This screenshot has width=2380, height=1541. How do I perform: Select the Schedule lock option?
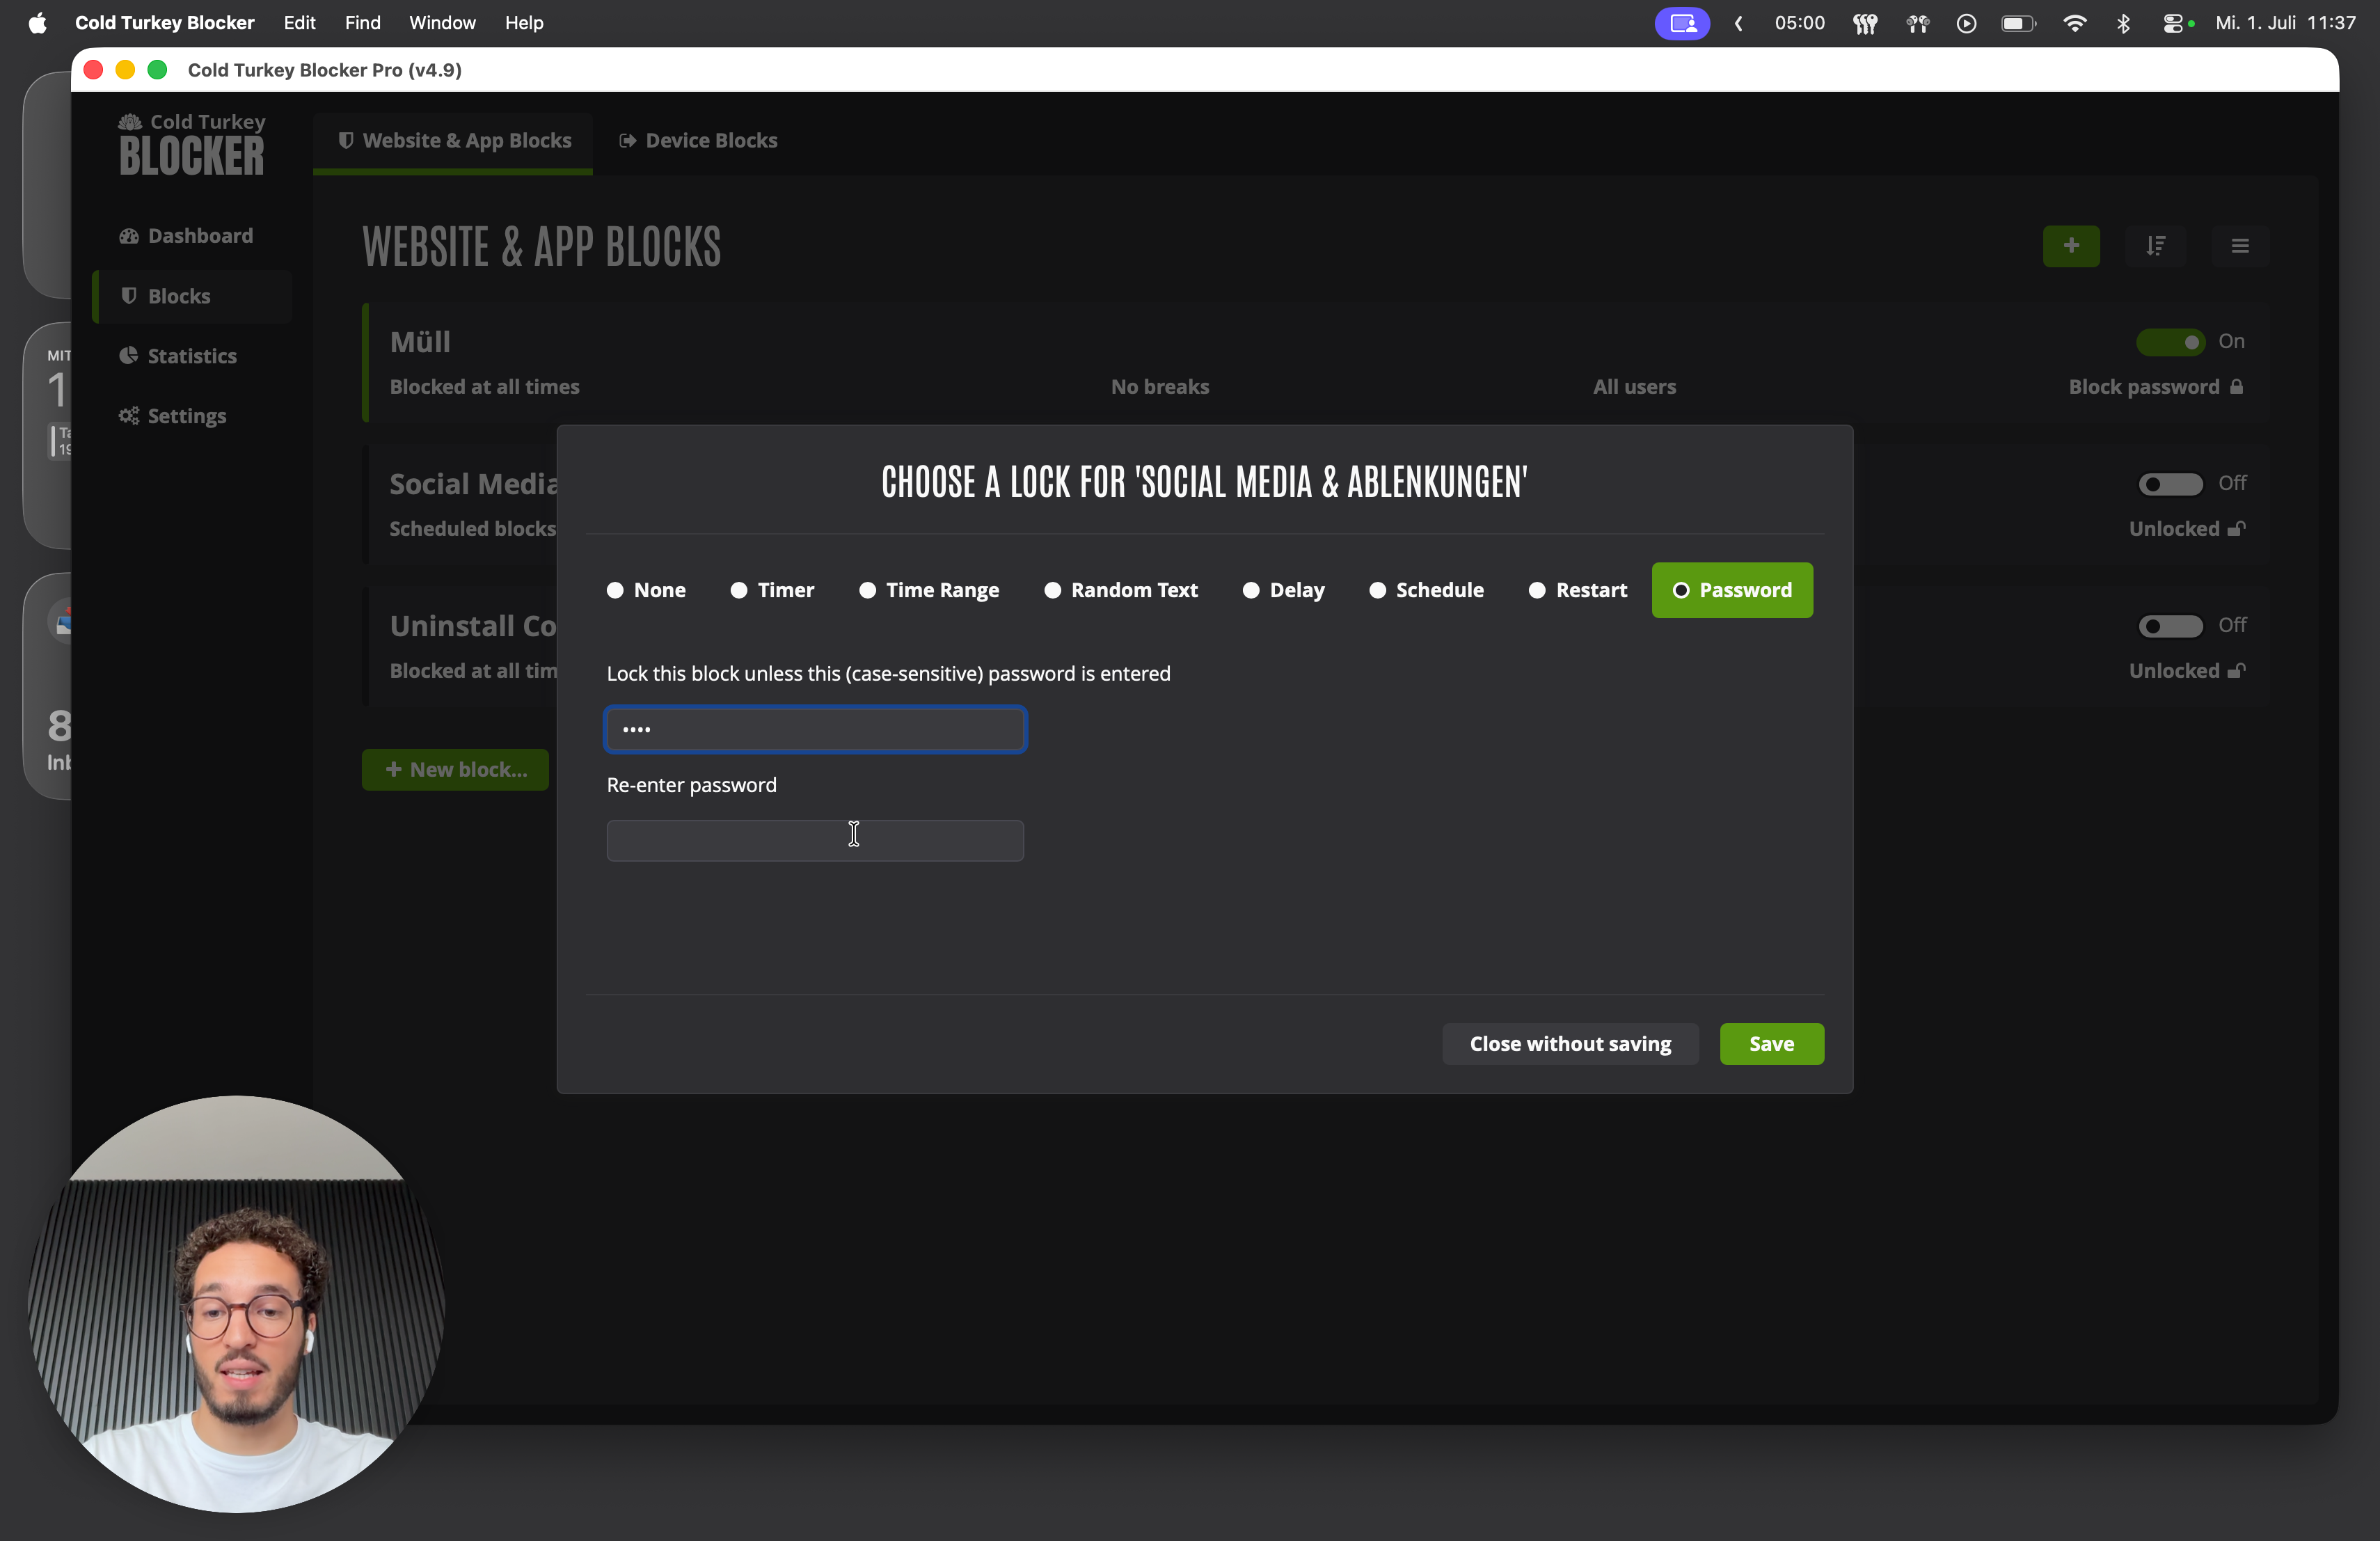click(x=1426, y=590)
